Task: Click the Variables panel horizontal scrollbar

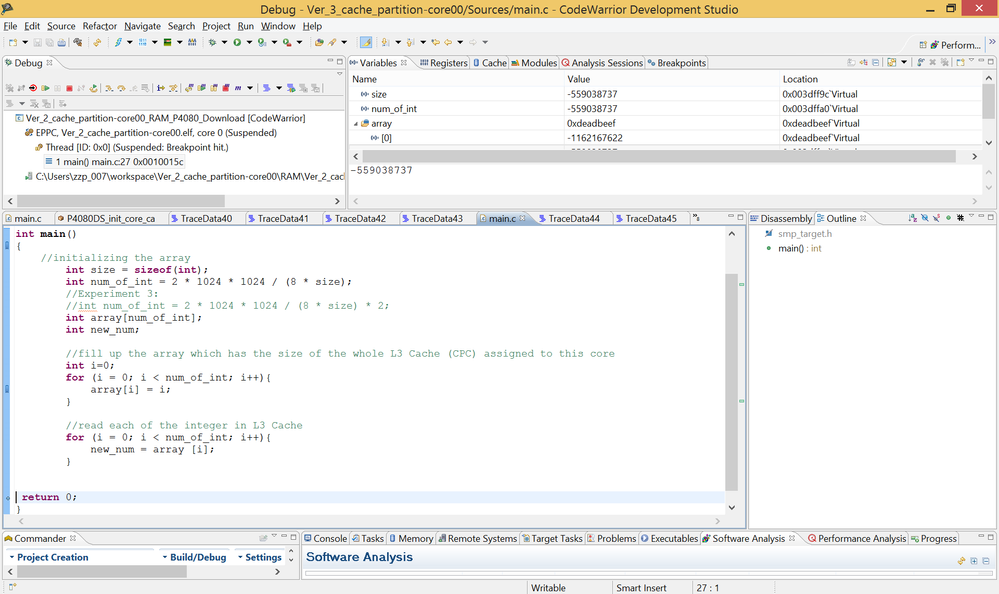Action: point(660,157)
